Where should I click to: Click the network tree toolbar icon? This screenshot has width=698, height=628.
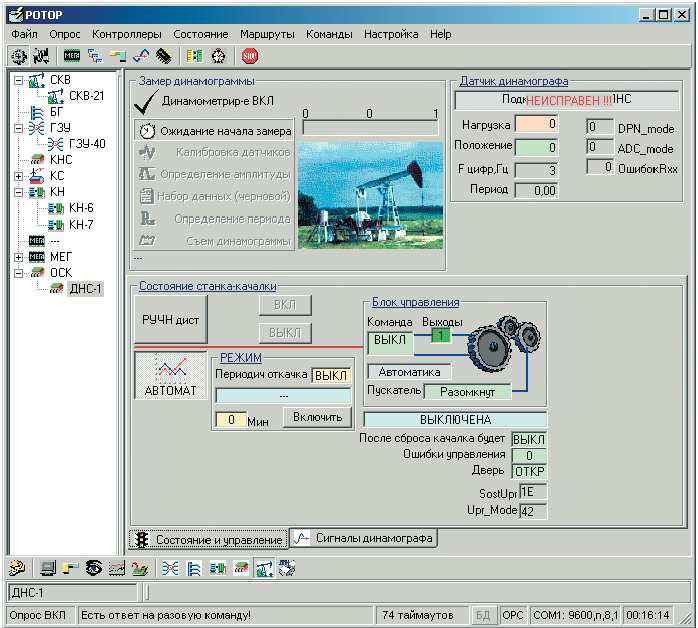point(95,56)
